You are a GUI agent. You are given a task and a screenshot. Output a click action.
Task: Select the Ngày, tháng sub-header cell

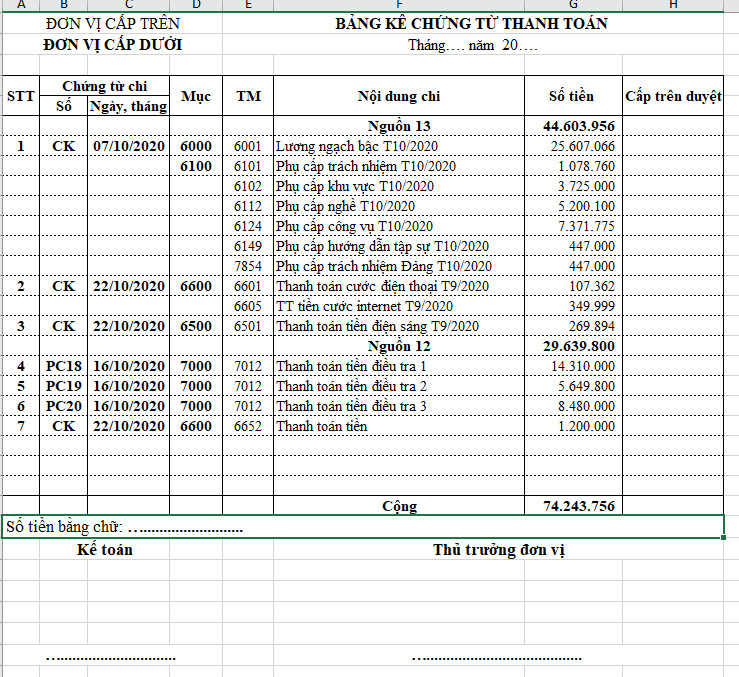(128, 106)
